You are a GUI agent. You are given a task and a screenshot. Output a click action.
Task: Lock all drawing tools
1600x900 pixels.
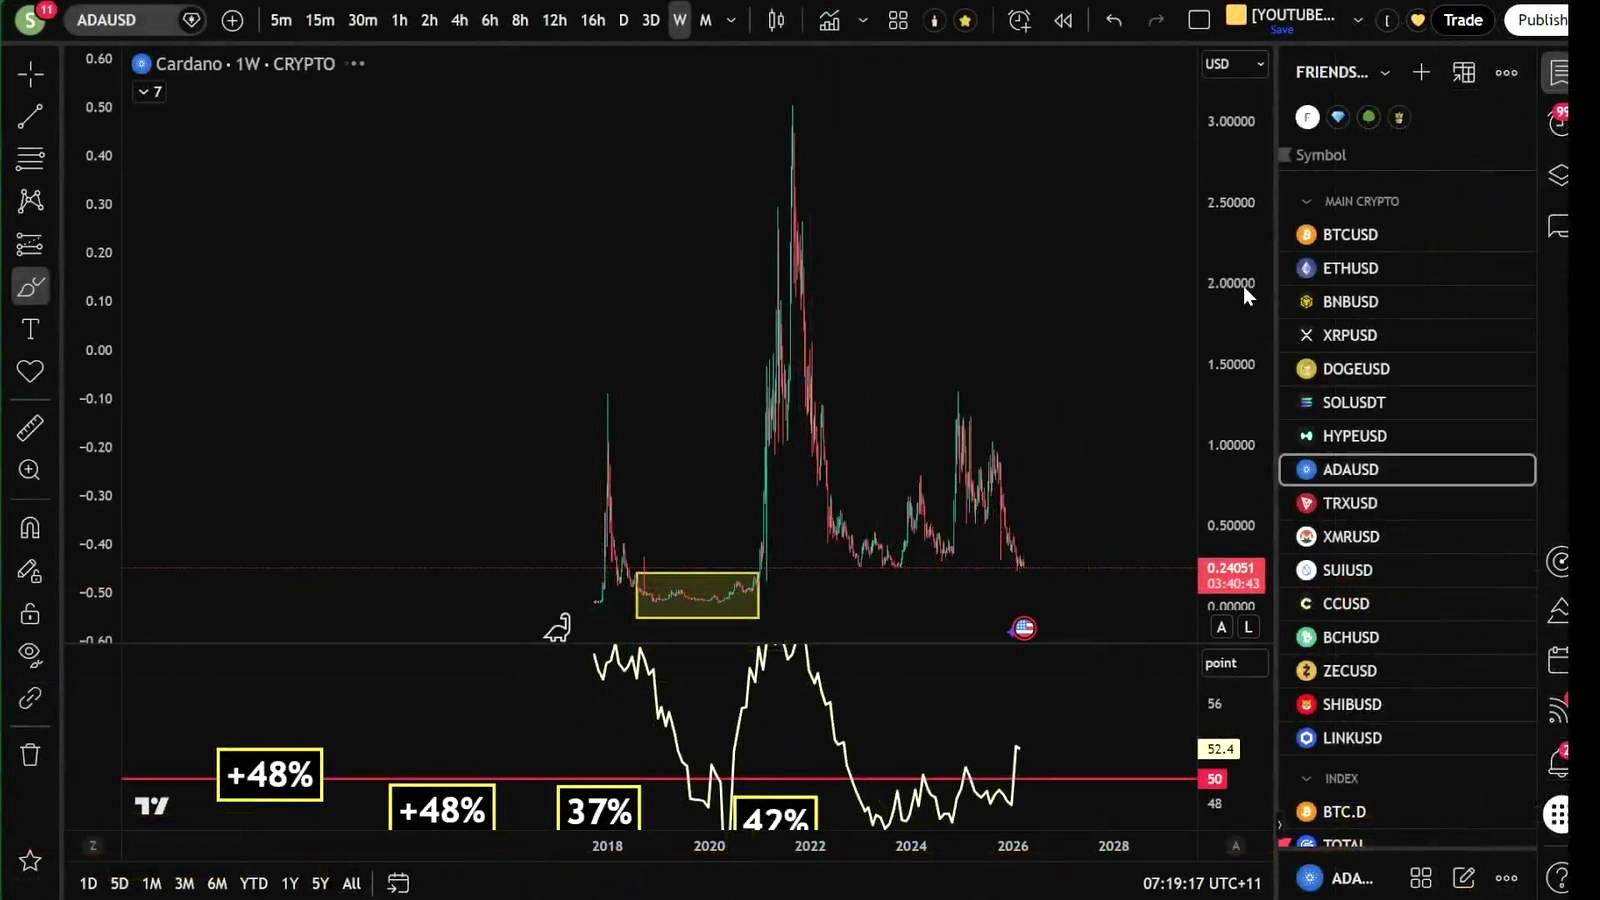click(30, 613)
